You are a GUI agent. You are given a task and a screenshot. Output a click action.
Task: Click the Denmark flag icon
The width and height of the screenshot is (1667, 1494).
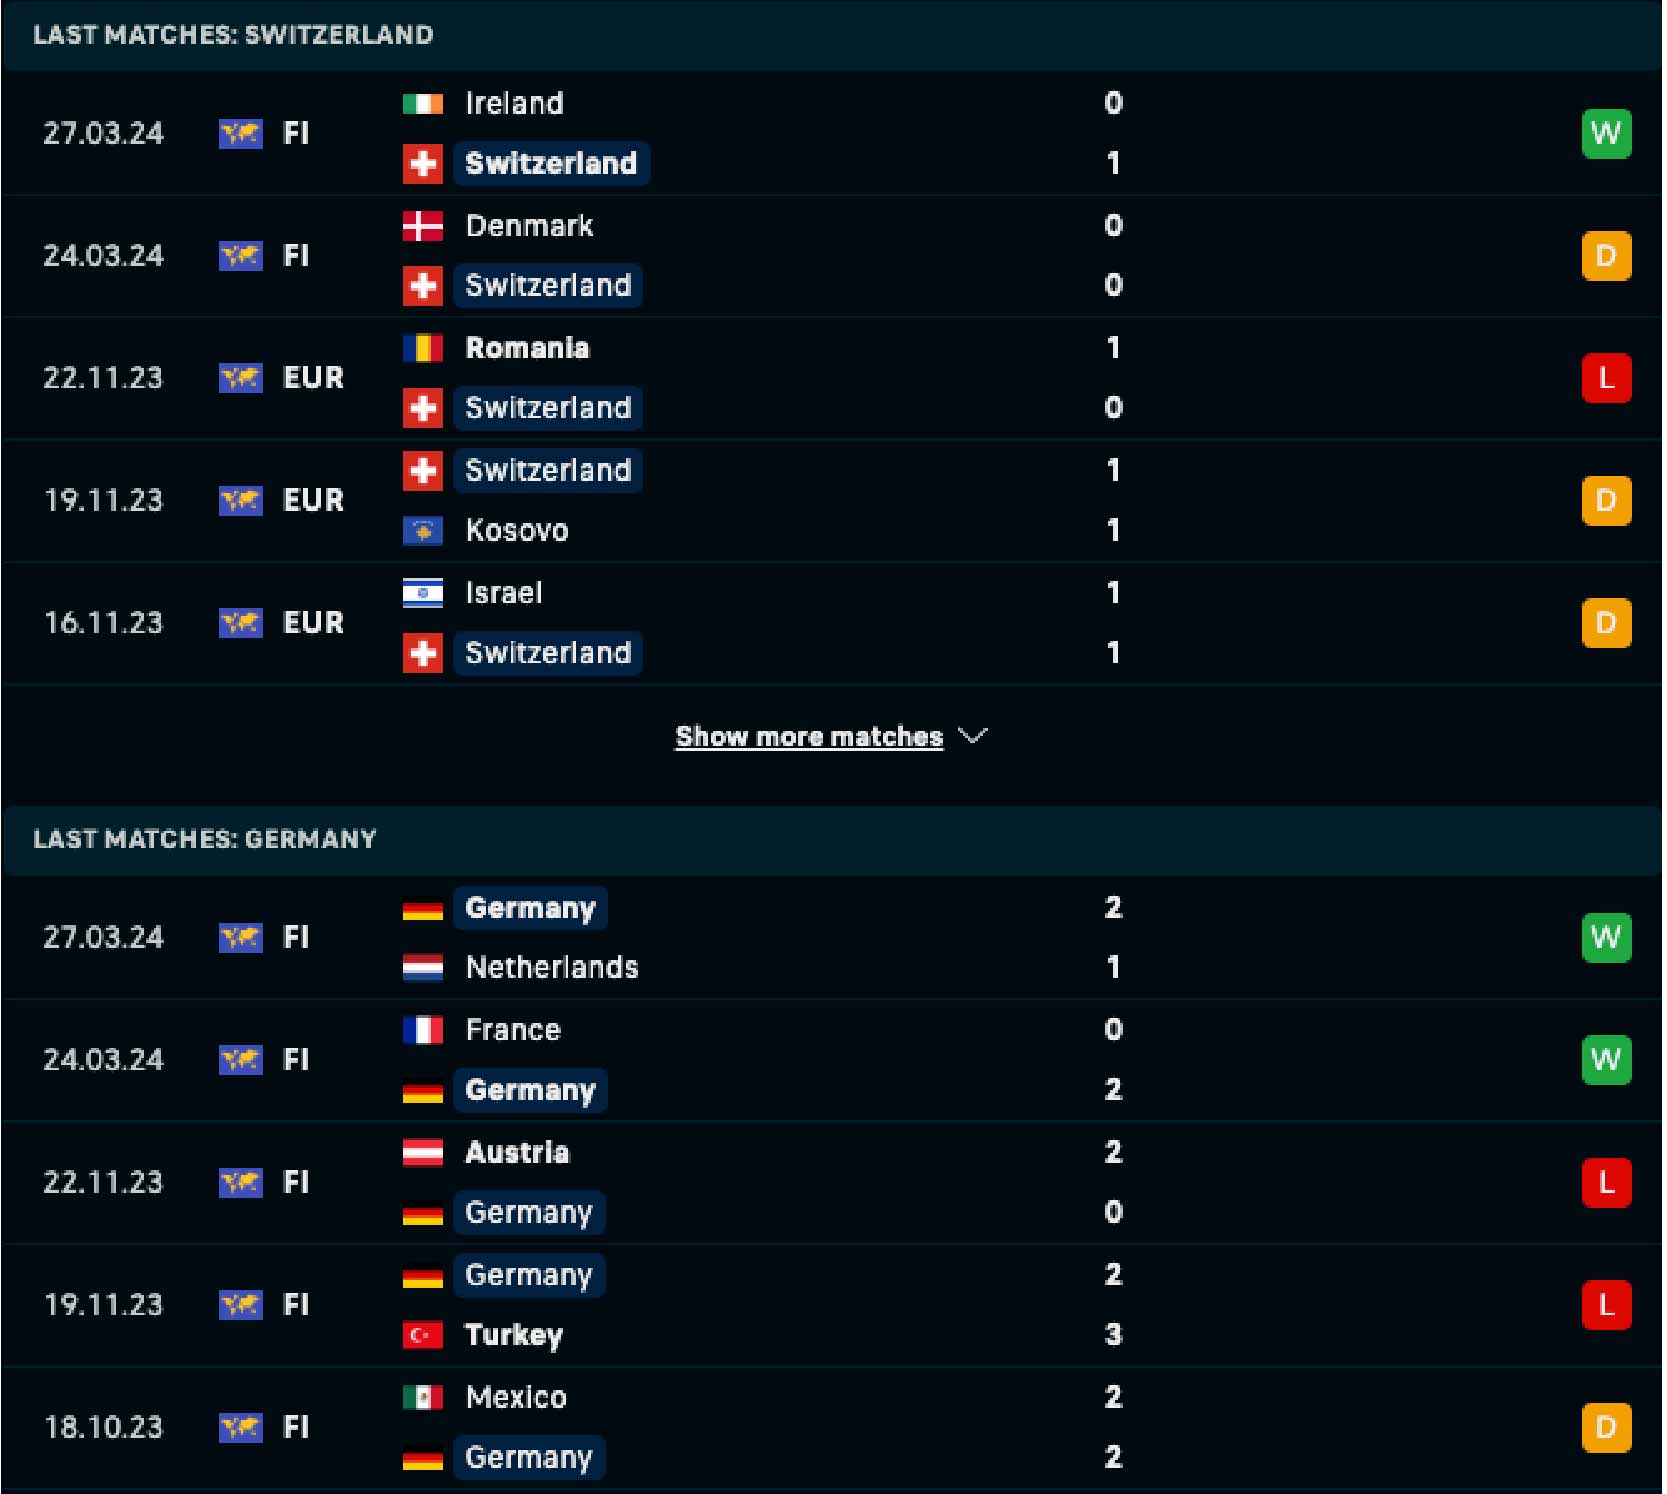422,226
